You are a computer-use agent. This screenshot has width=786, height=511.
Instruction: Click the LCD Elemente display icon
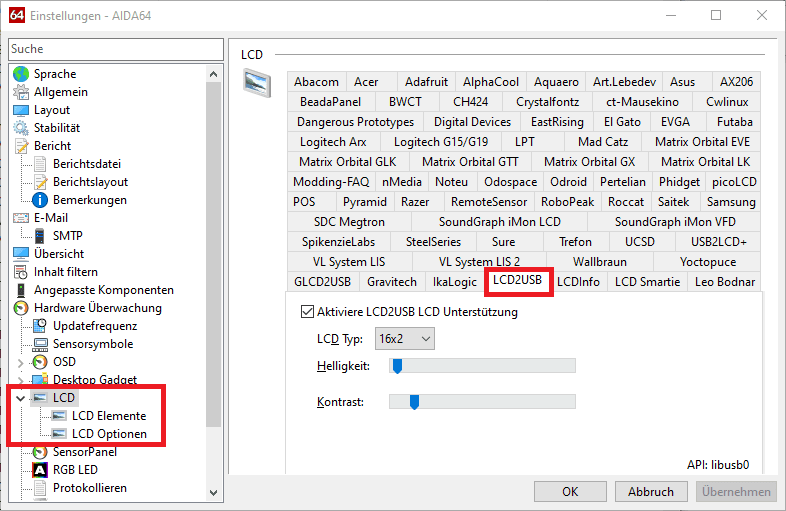[x=59, y=416]
